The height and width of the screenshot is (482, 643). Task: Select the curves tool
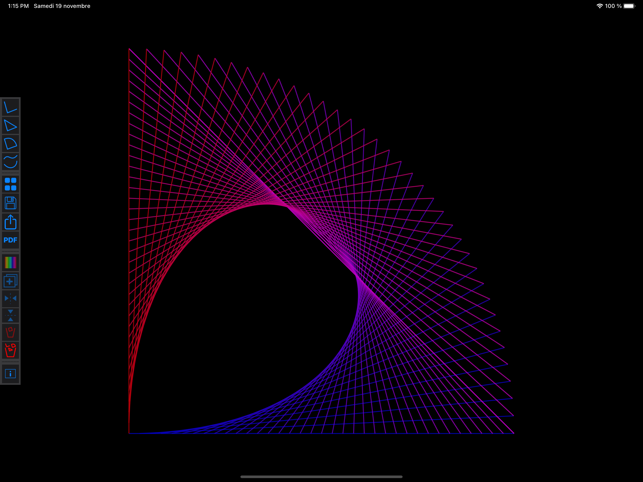point(10,162)
